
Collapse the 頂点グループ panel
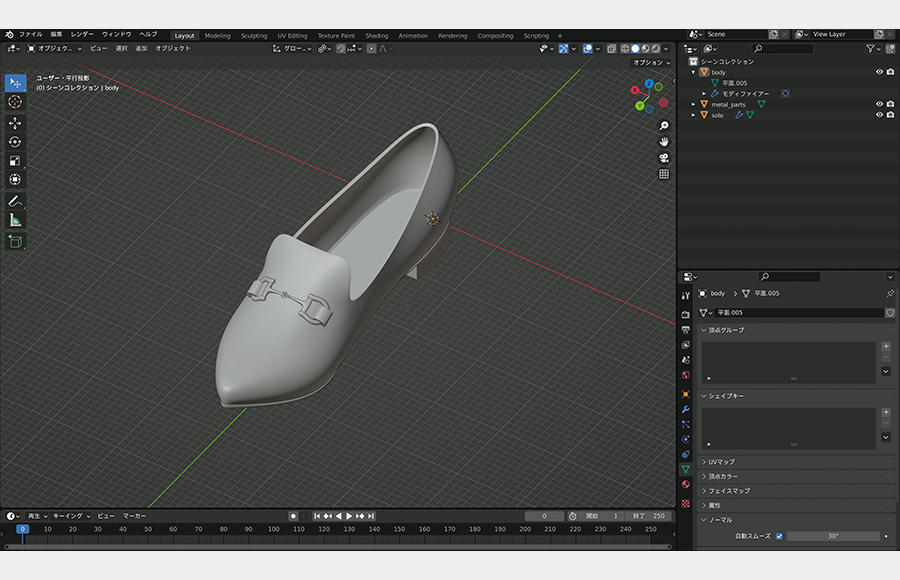(725, 330)
